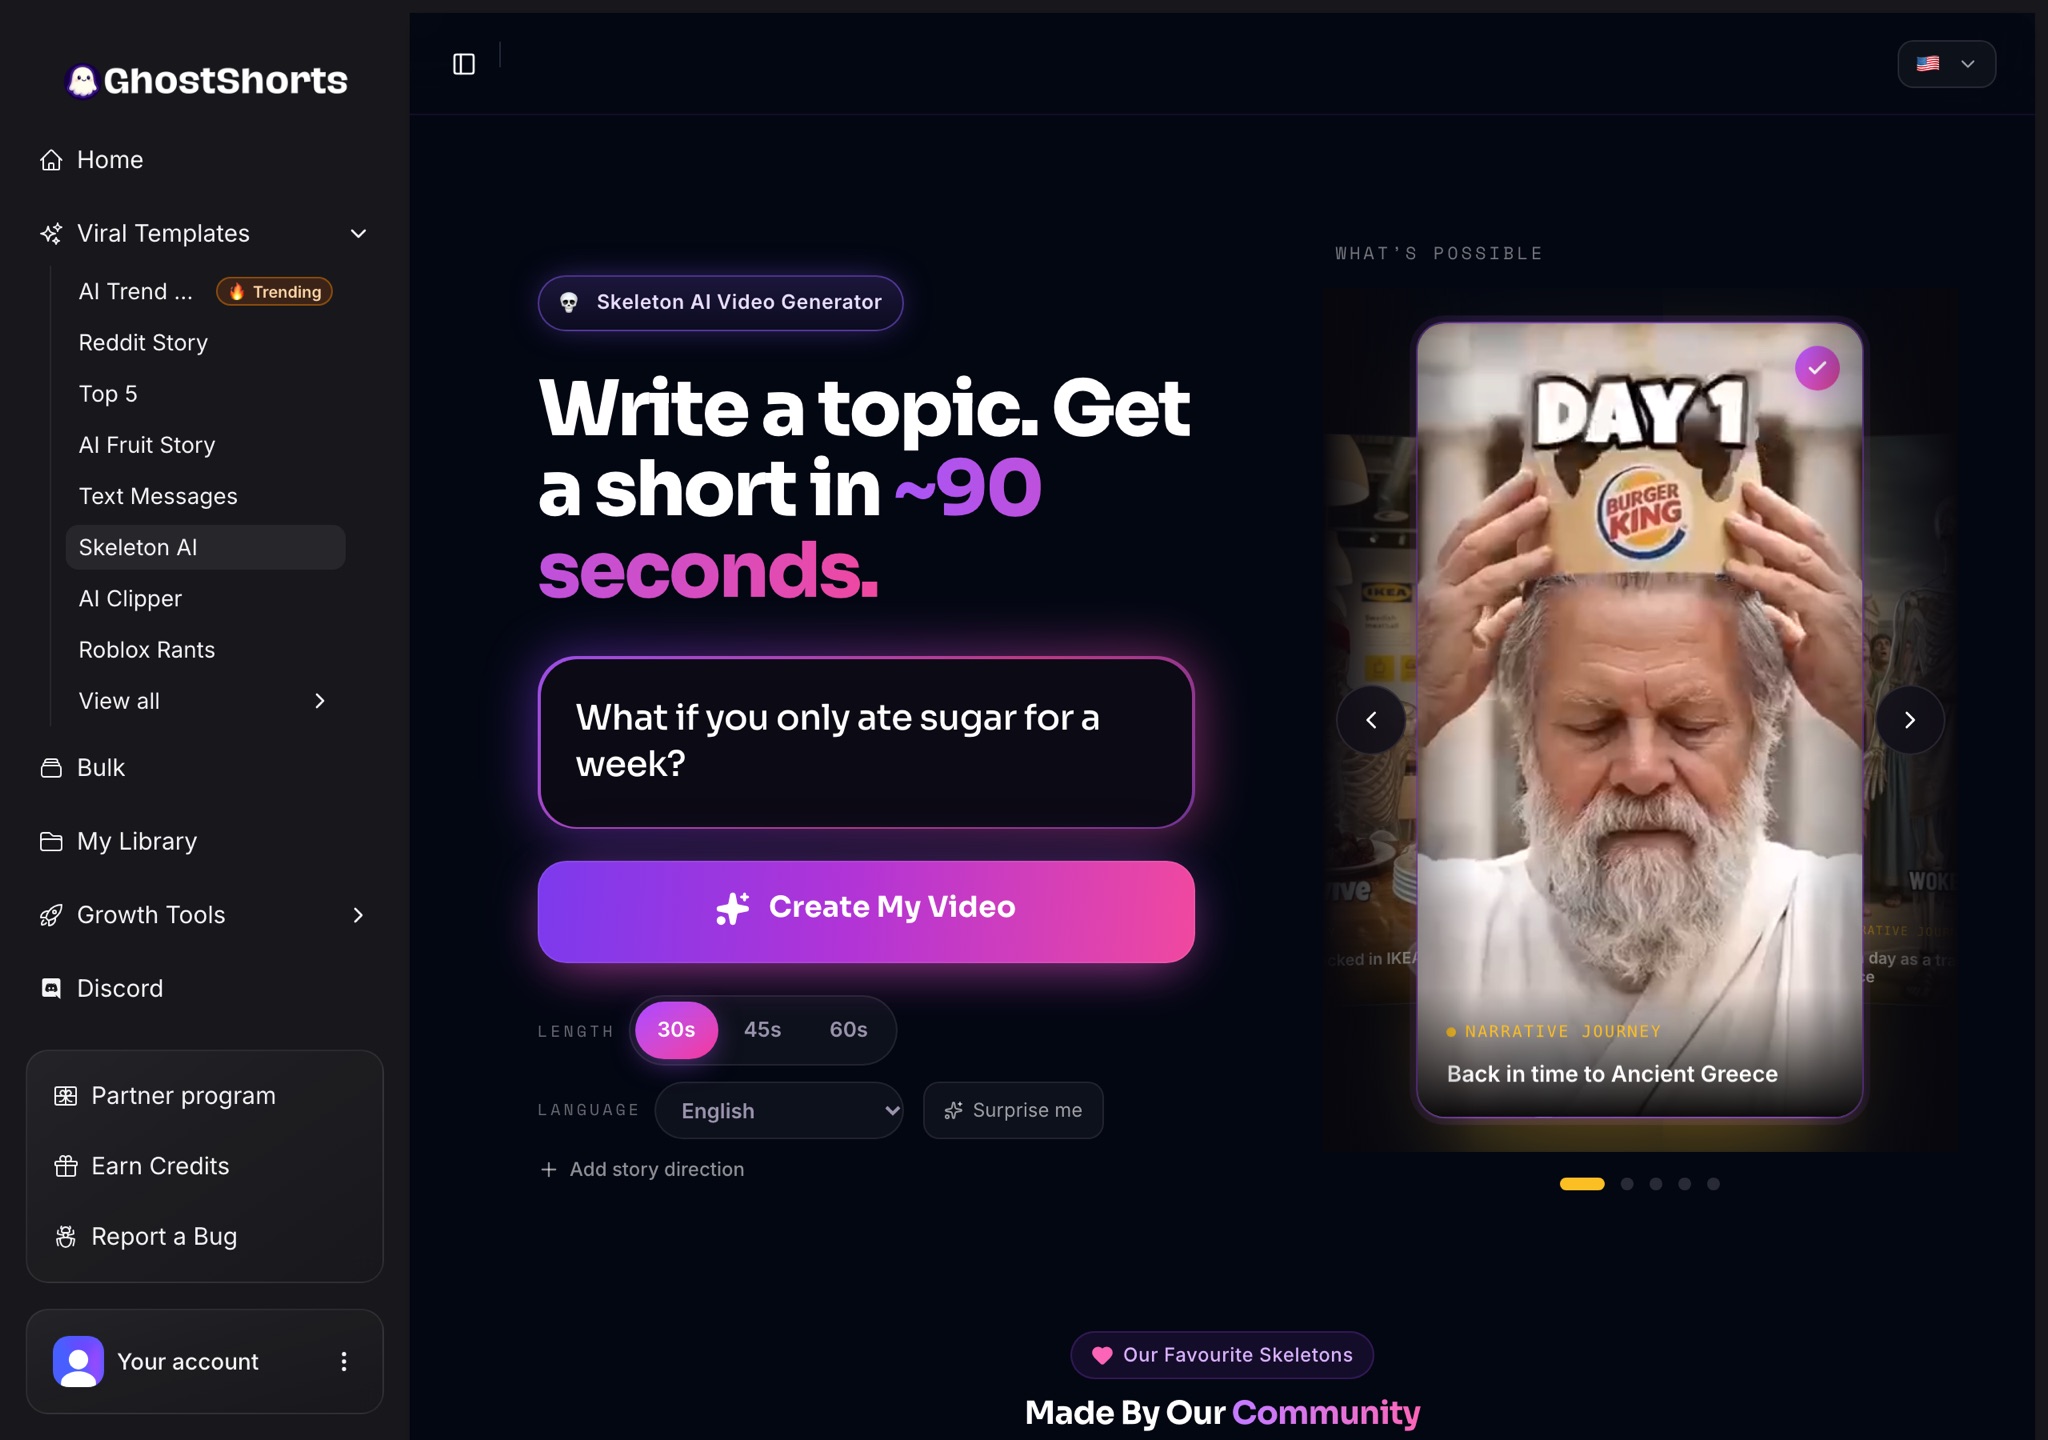
Task: Click the Growth Tools rocket icon
Action: click(51, 915)
